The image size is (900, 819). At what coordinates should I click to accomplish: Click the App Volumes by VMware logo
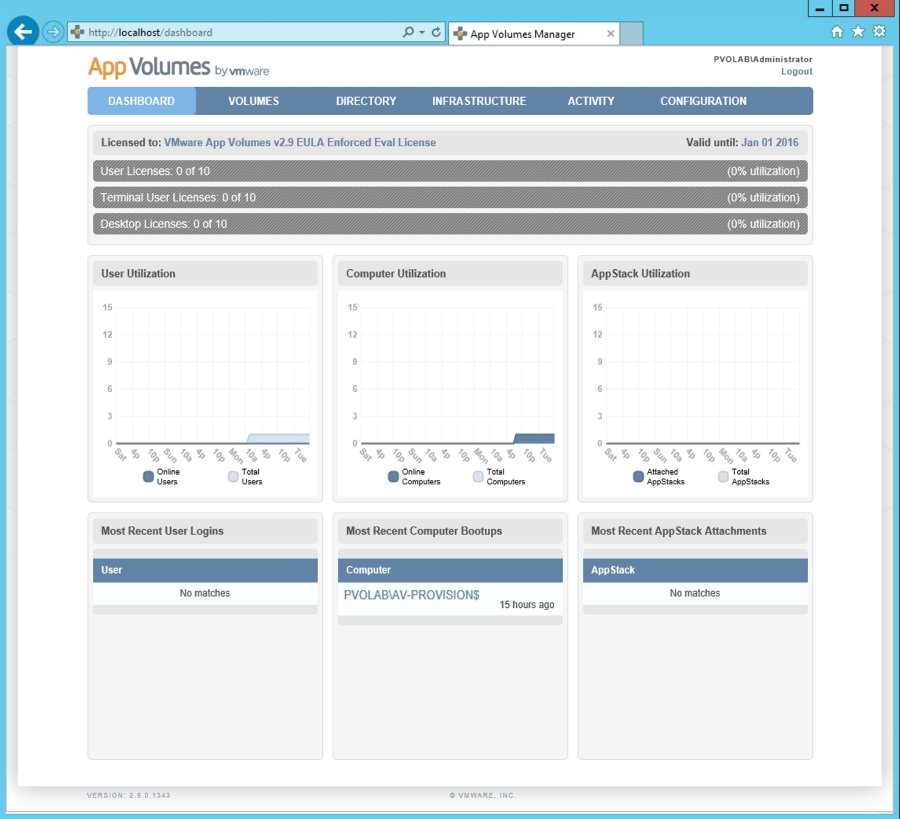click(x=179, y=68)
